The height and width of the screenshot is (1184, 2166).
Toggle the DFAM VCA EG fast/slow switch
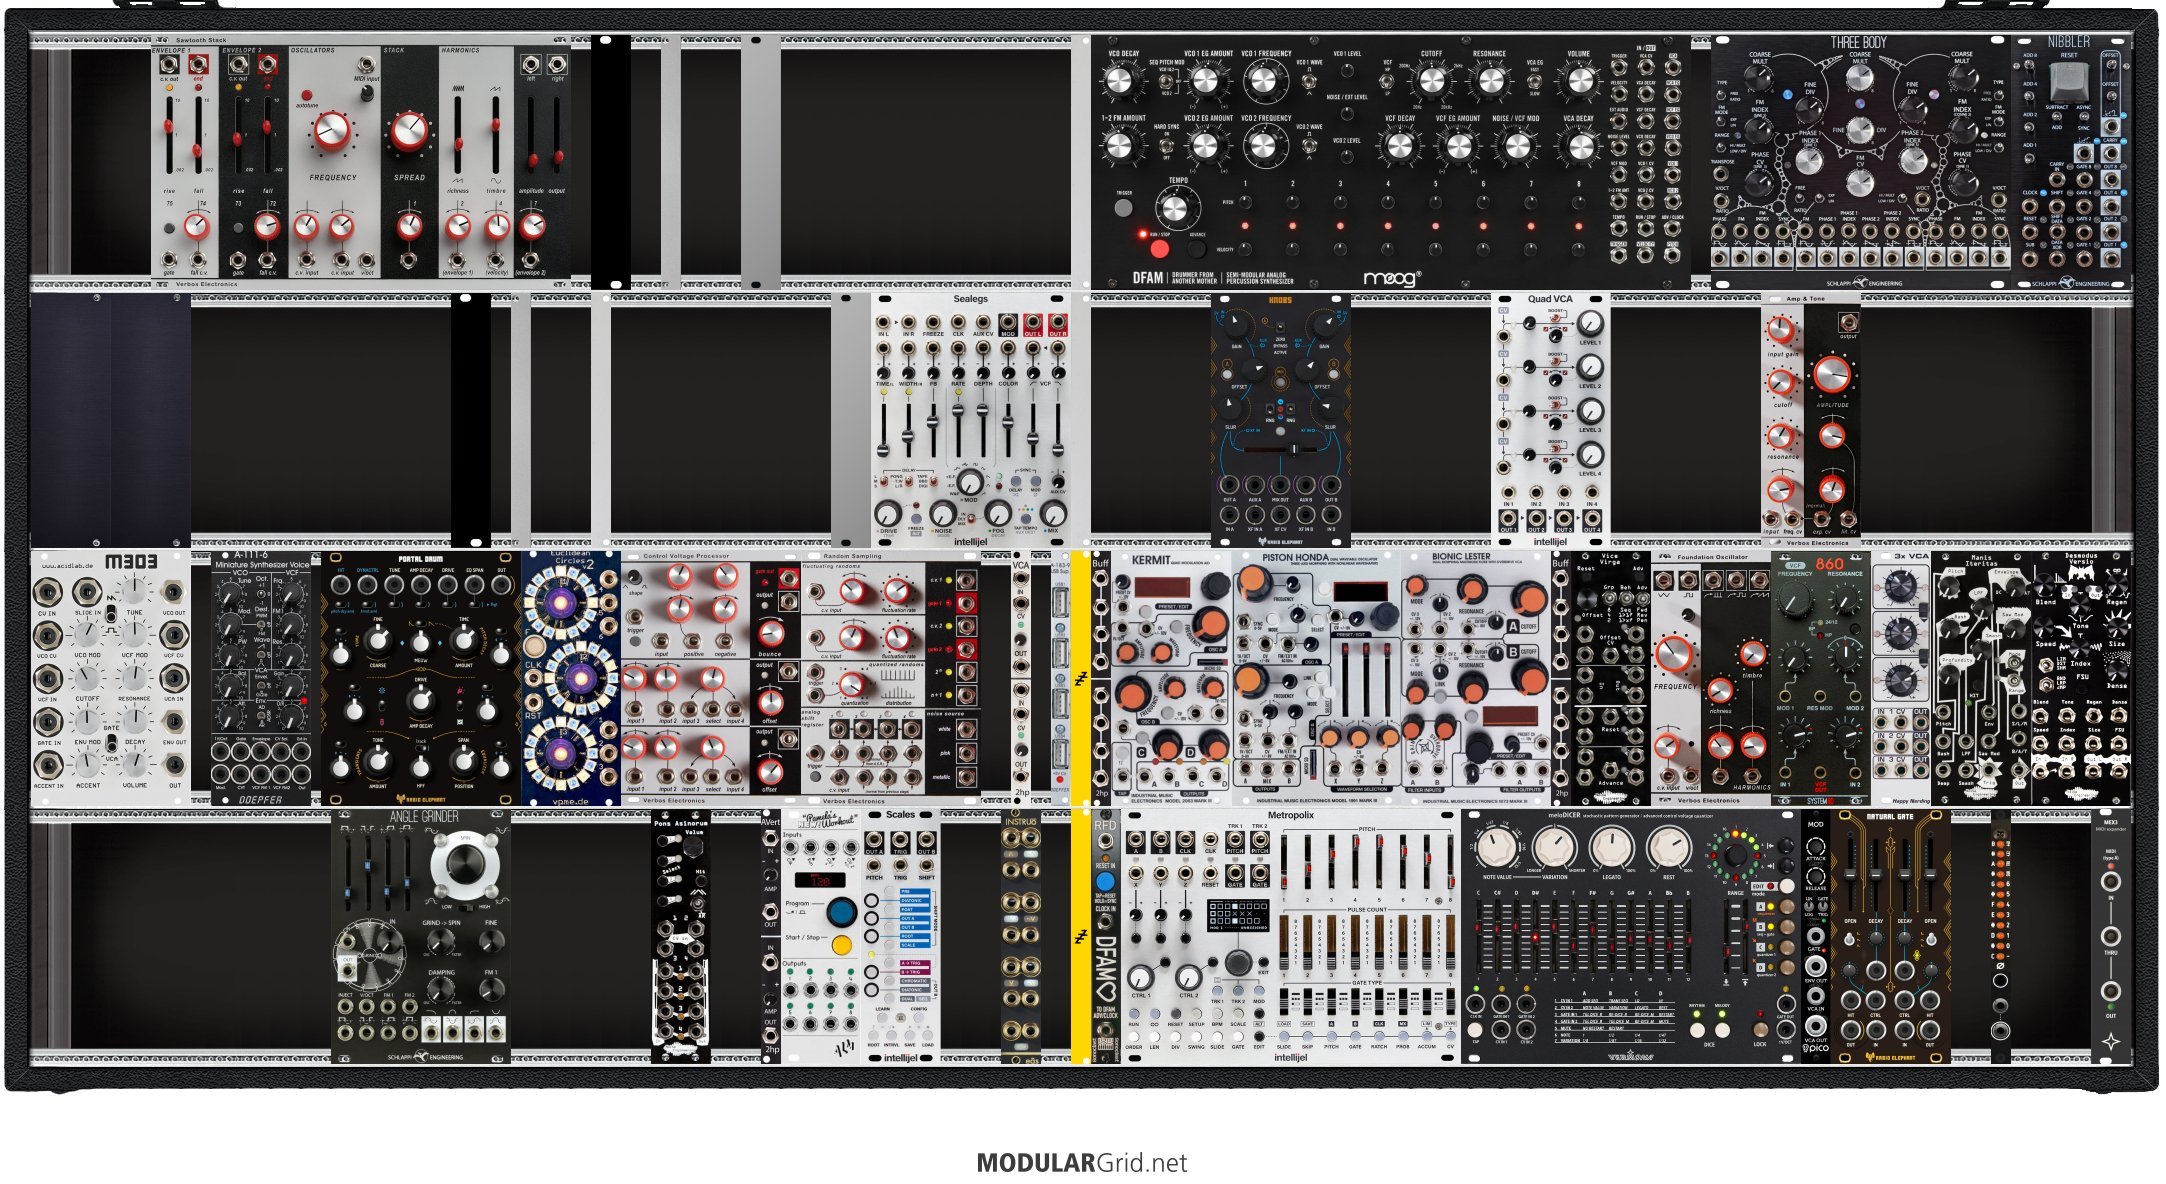(x=1535, y=83)
